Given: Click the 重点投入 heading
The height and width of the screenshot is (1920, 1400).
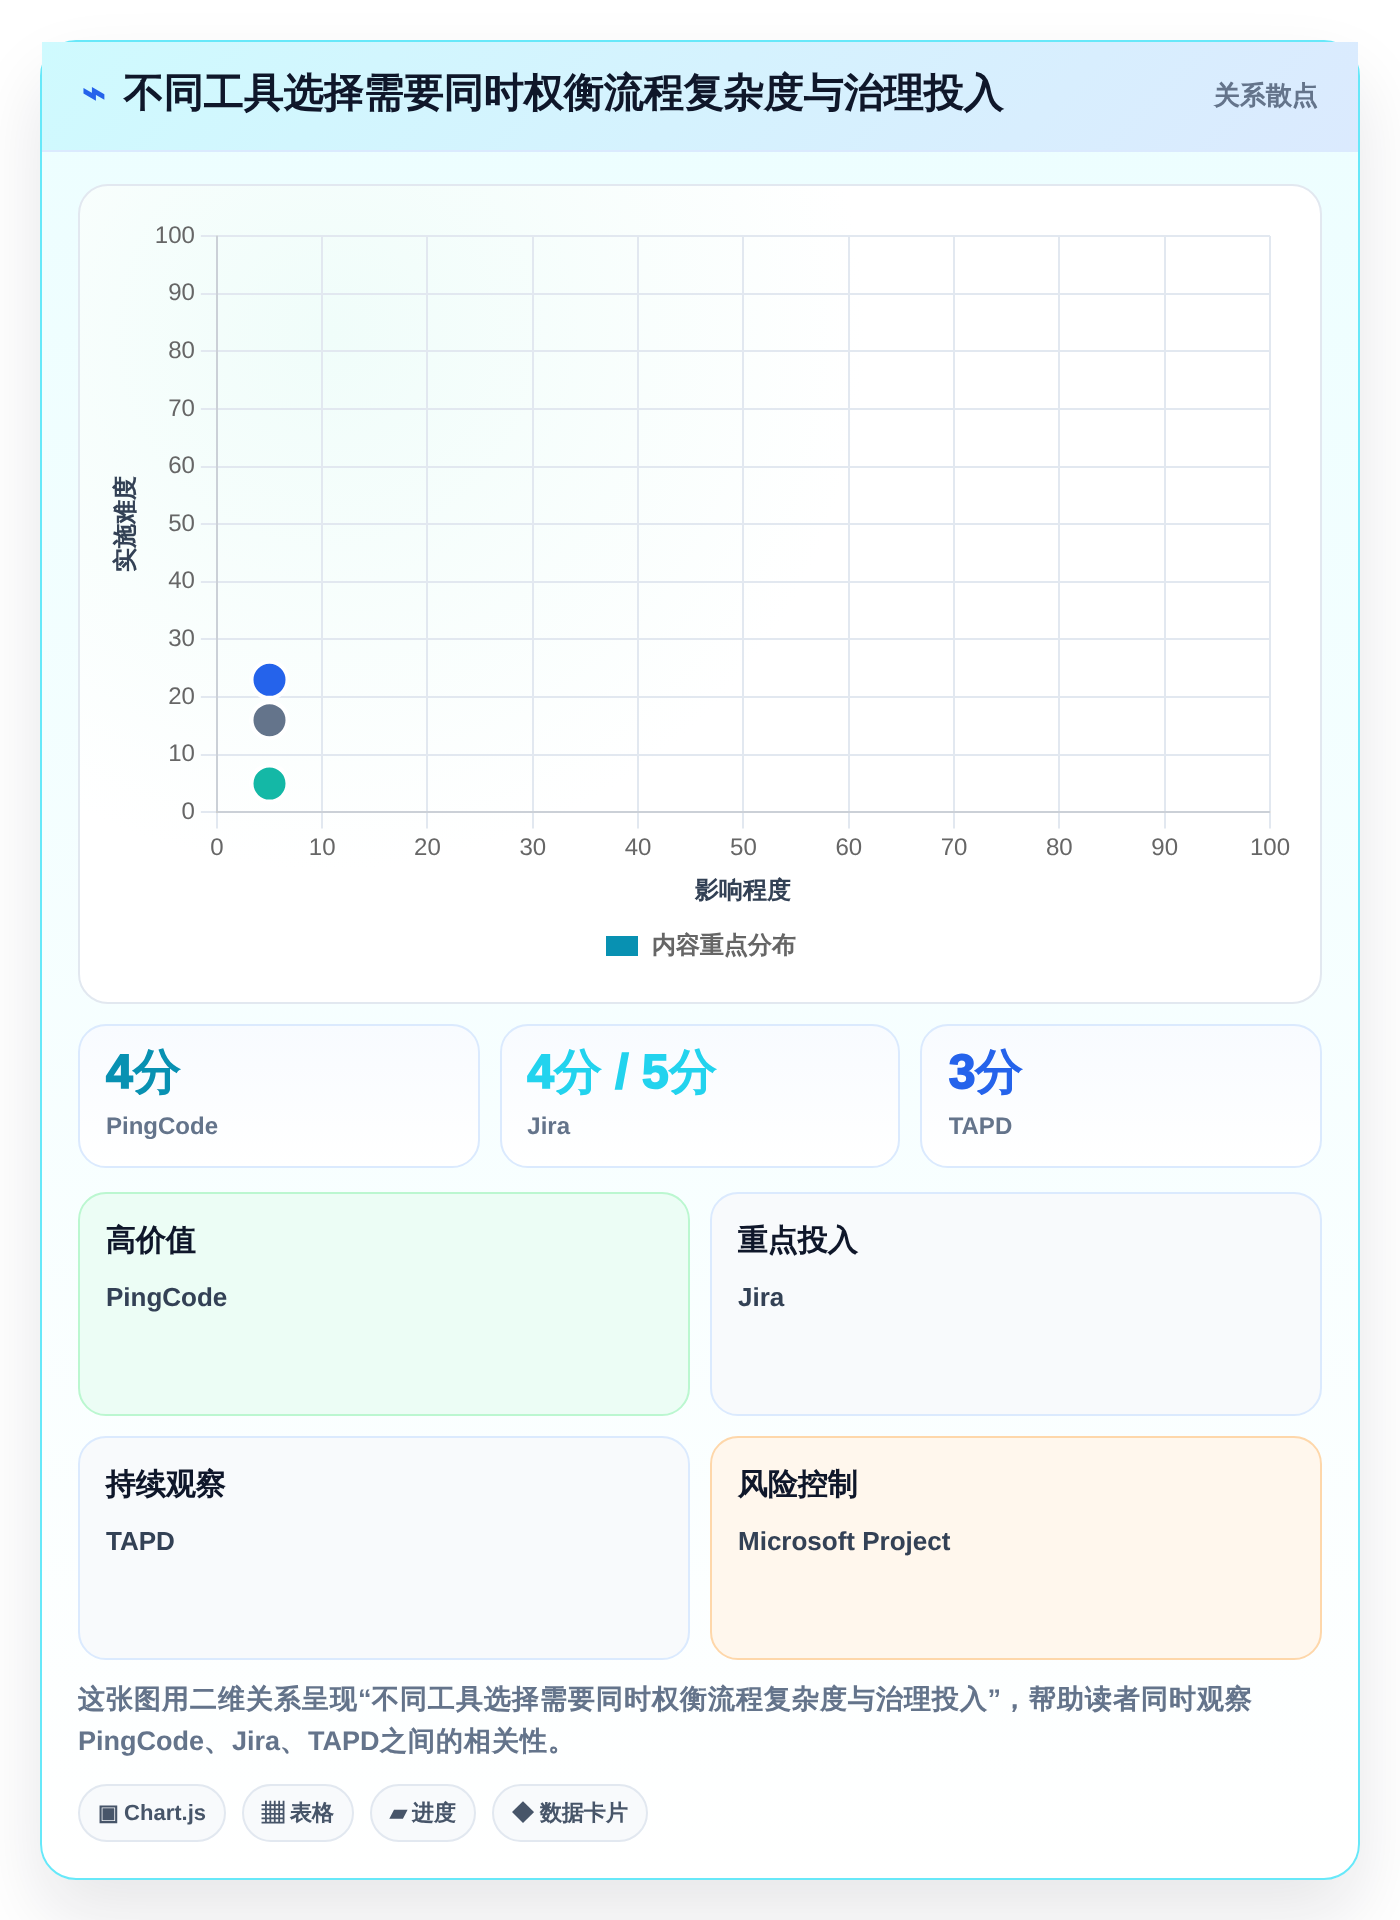Looking at the screenshot, I should [x=798, y=1240].
